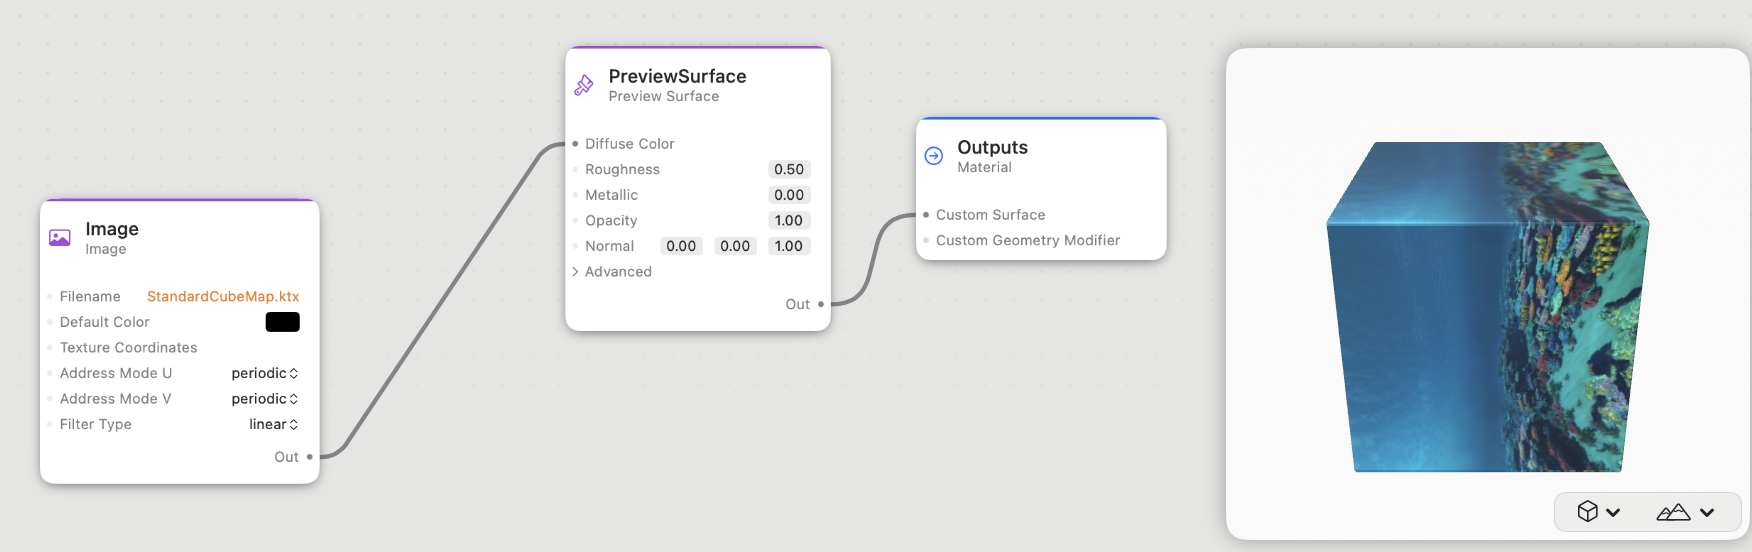Click the PreviewSurface Out port
The width and height of the screenshot is (1752, 552).
(x=821, y=304)
